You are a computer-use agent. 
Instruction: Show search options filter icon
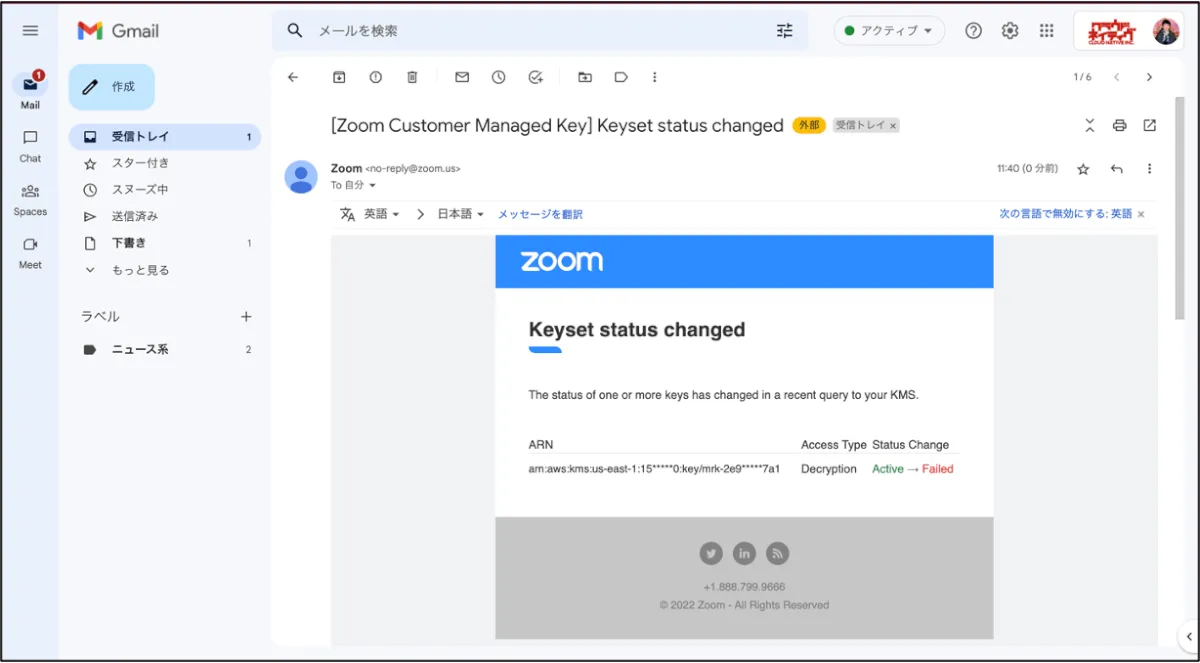click(x=784, y=31)
